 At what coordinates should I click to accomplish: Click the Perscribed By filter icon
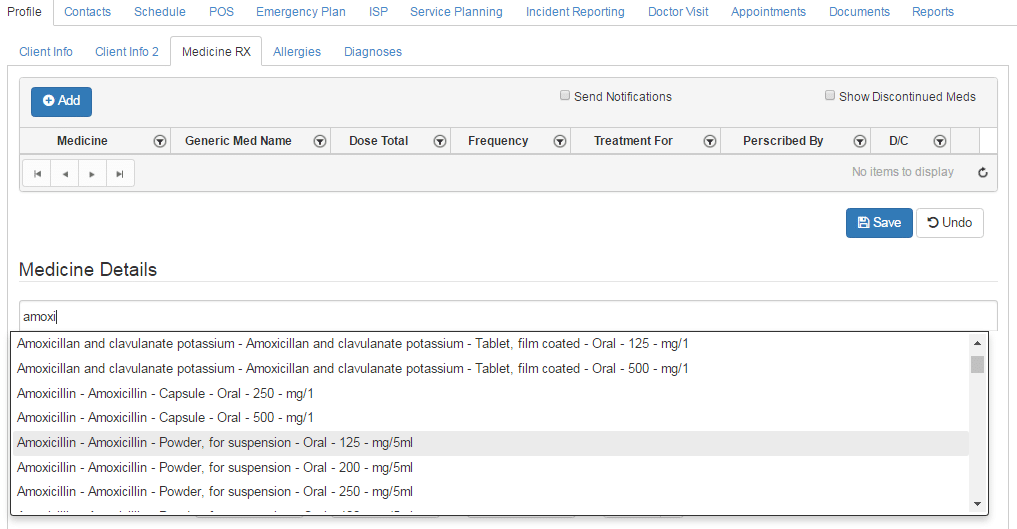click(x=859, y=141)
